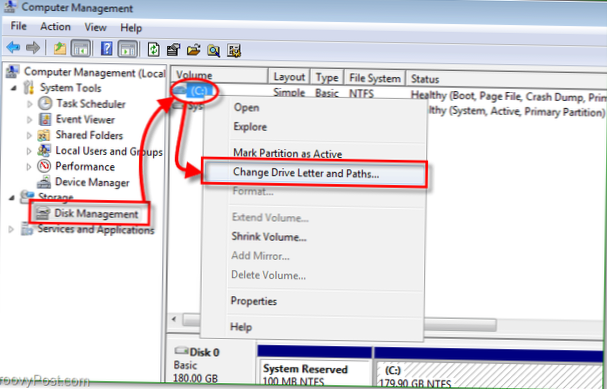Screen dimensions: 607x389
Task: Click the Shared Folders icon
Action: pyautogui.click(x=44, y=135)
